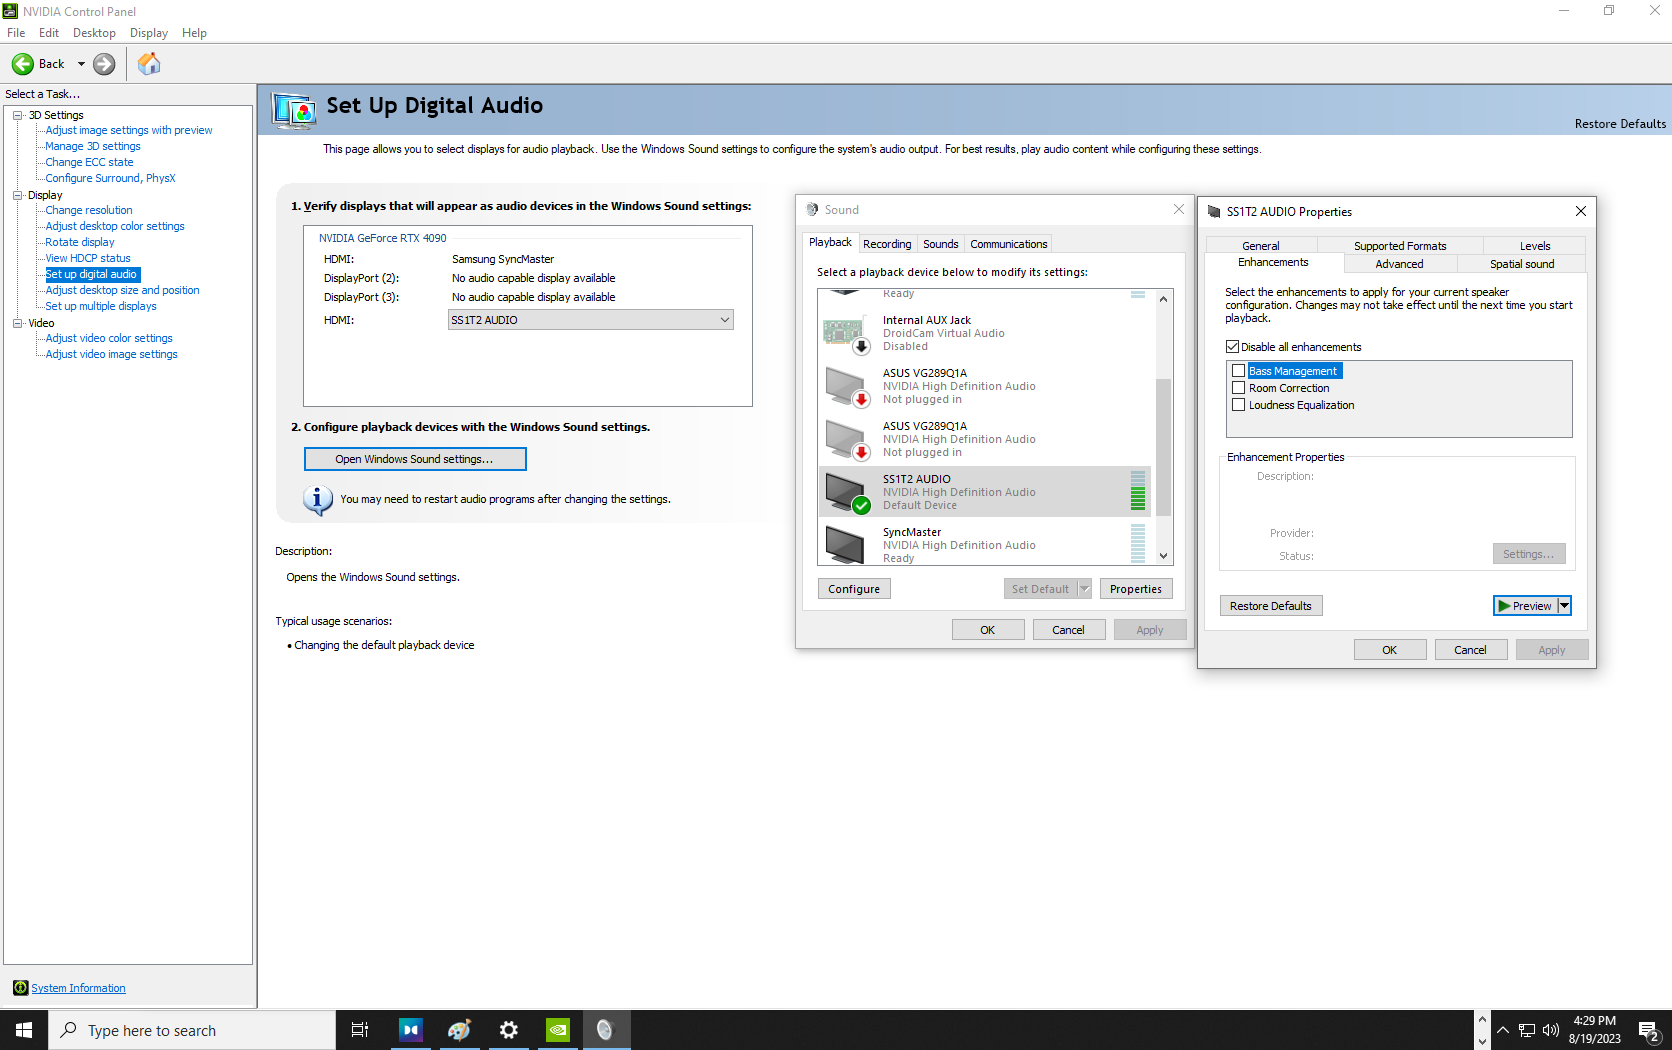Click Properties in Sound dialog

point(1135,589)
